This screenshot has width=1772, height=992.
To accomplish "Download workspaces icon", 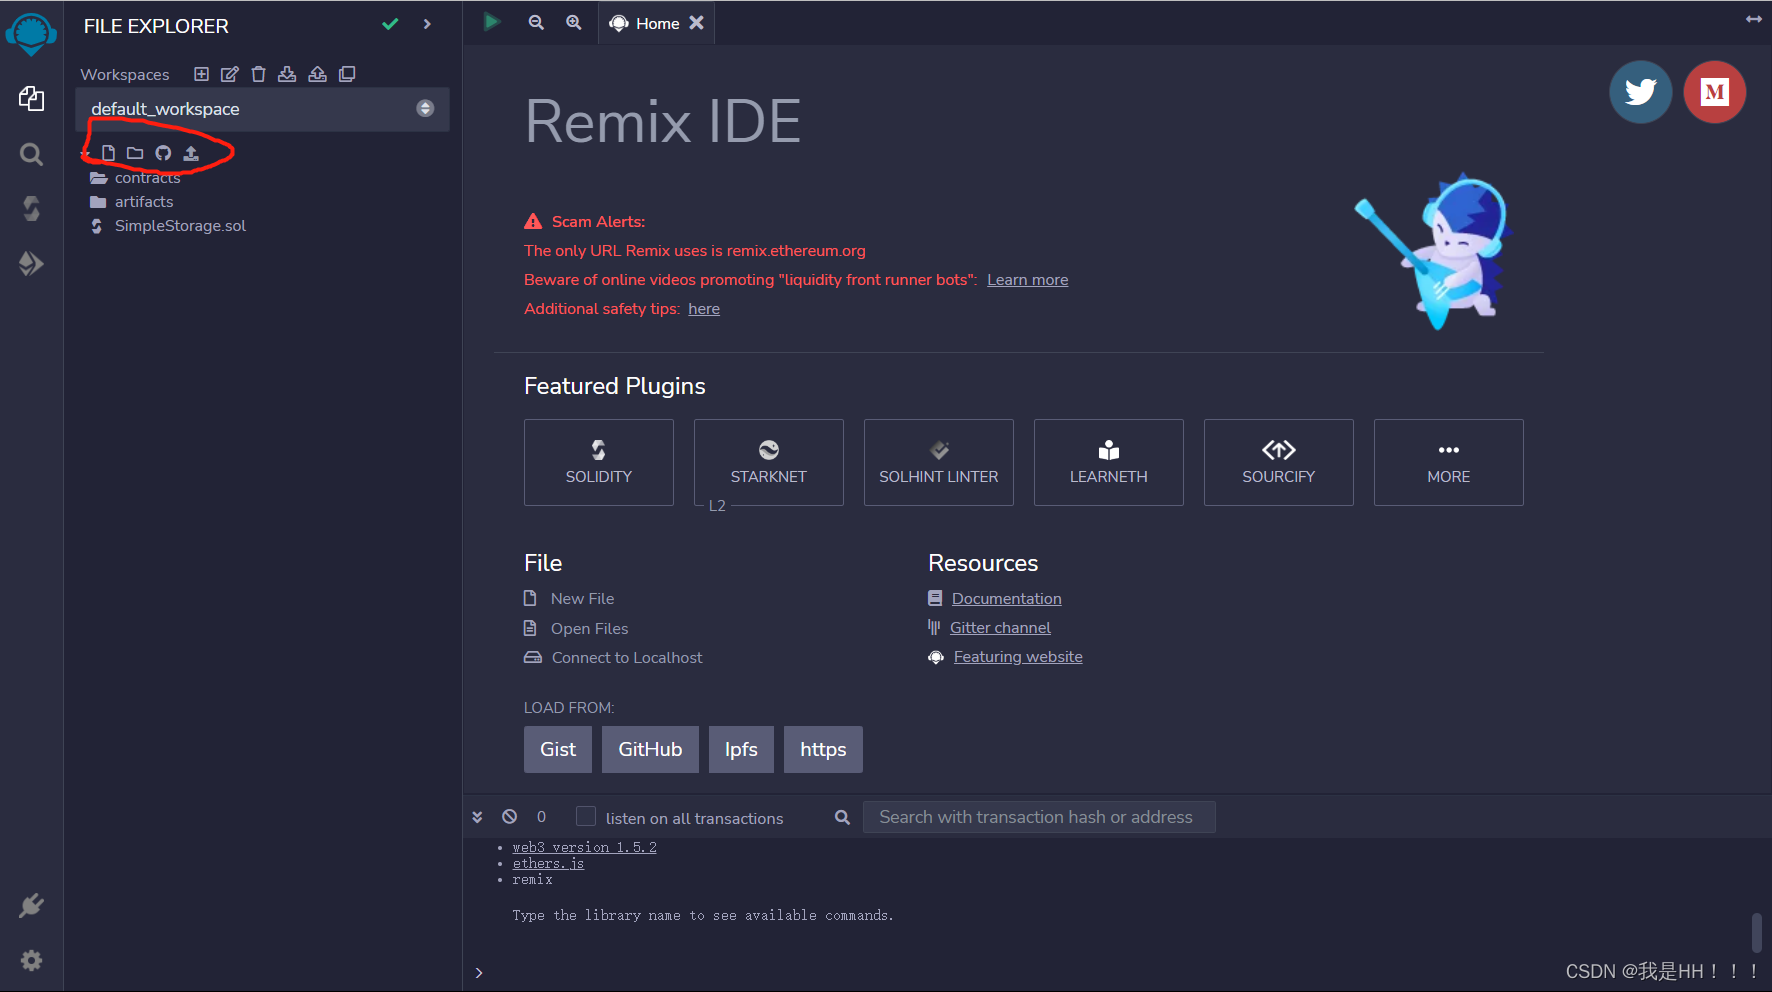I will coord(287,74).
